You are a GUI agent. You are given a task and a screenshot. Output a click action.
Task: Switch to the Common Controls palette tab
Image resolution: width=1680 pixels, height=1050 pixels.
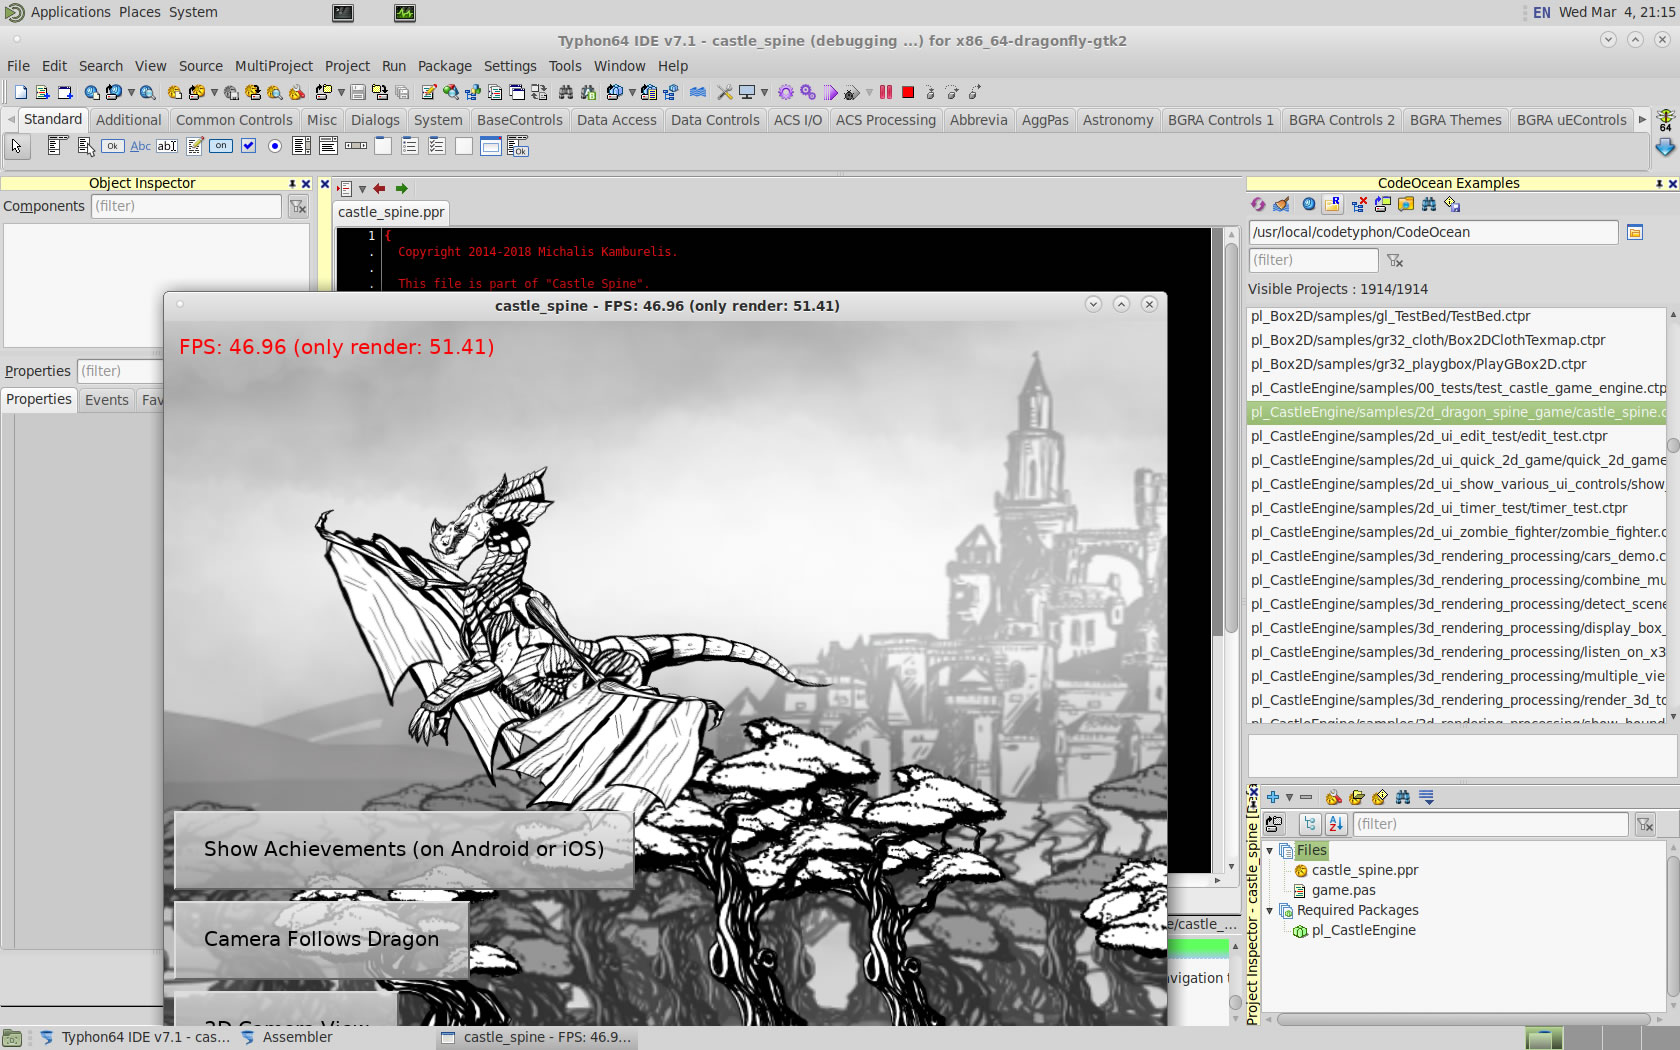click(x=234, y=120)
